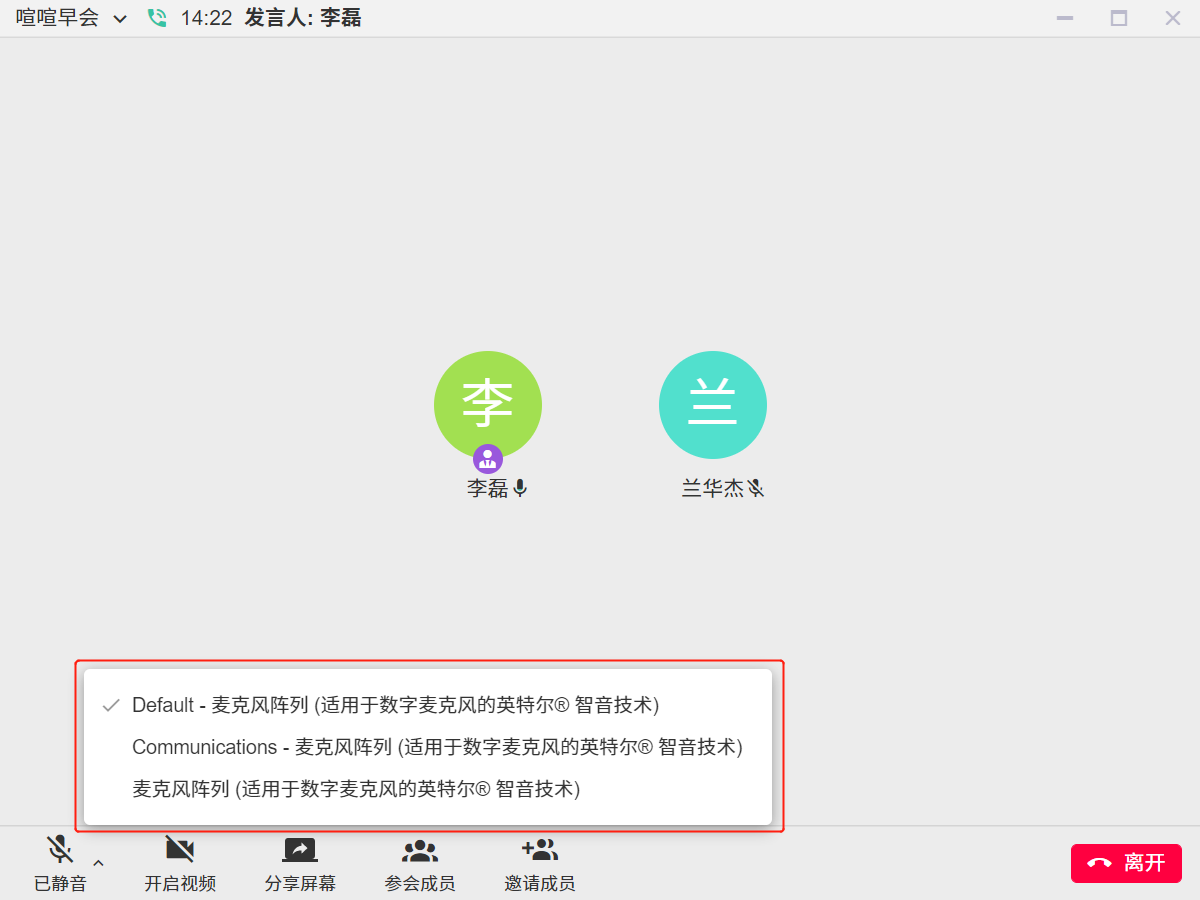Viewport: 1200px width, 900px height.
Task: Collapse the microphone device list arrow
Action: [x=98, y=863]
